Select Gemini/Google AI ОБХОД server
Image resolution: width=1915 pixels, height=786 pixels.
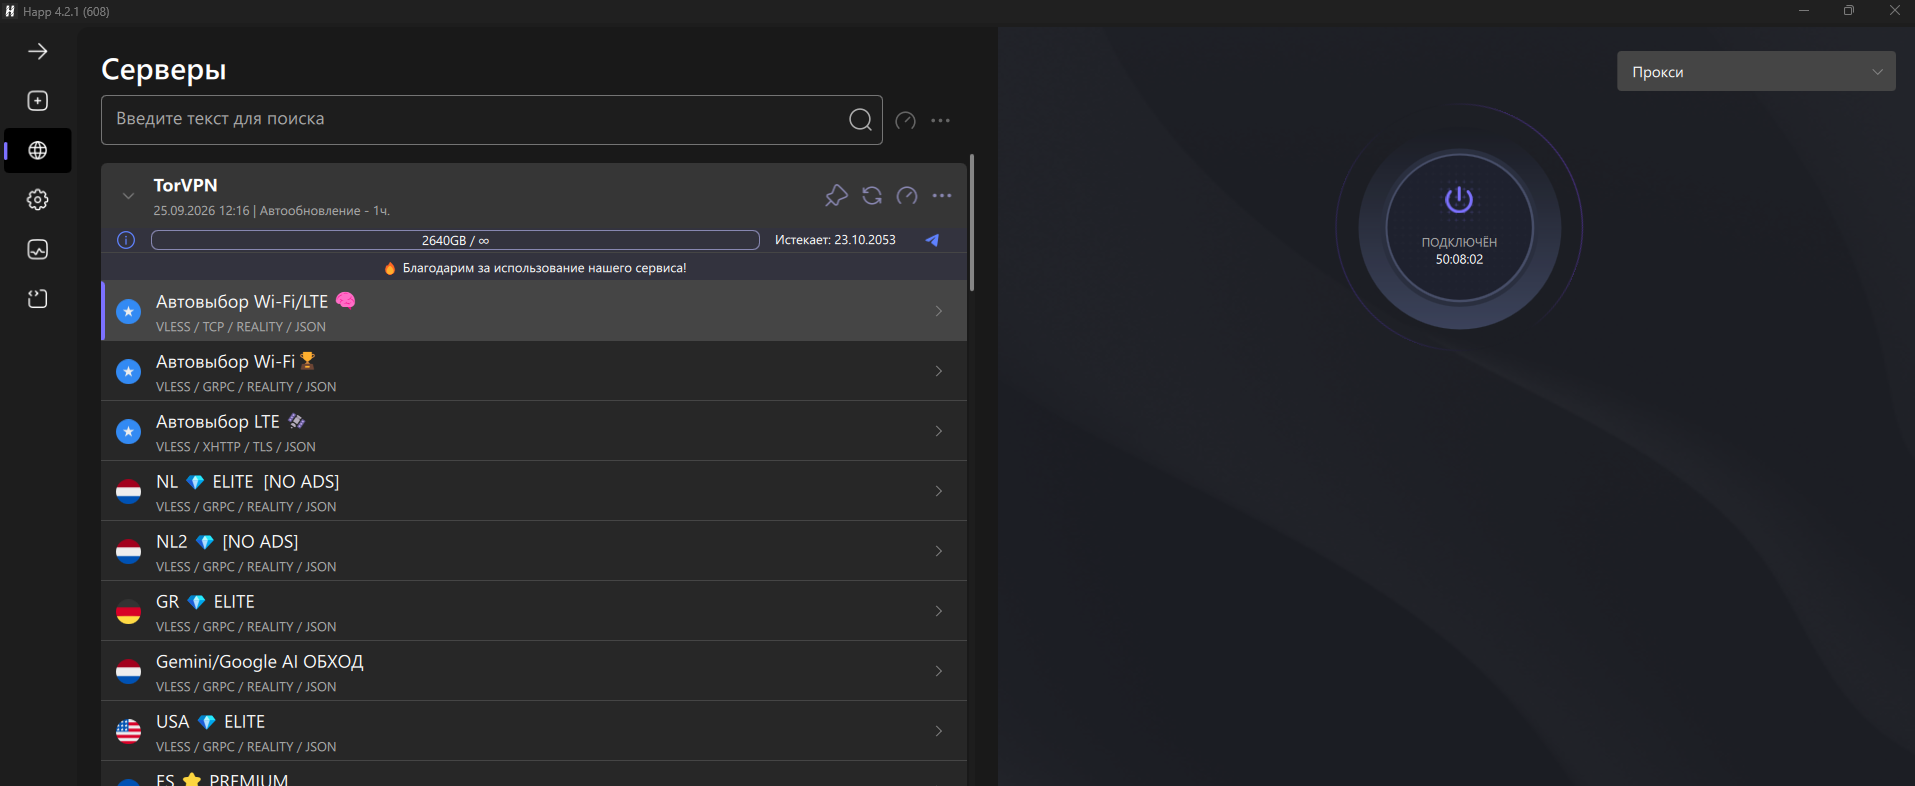pos(534,671)
